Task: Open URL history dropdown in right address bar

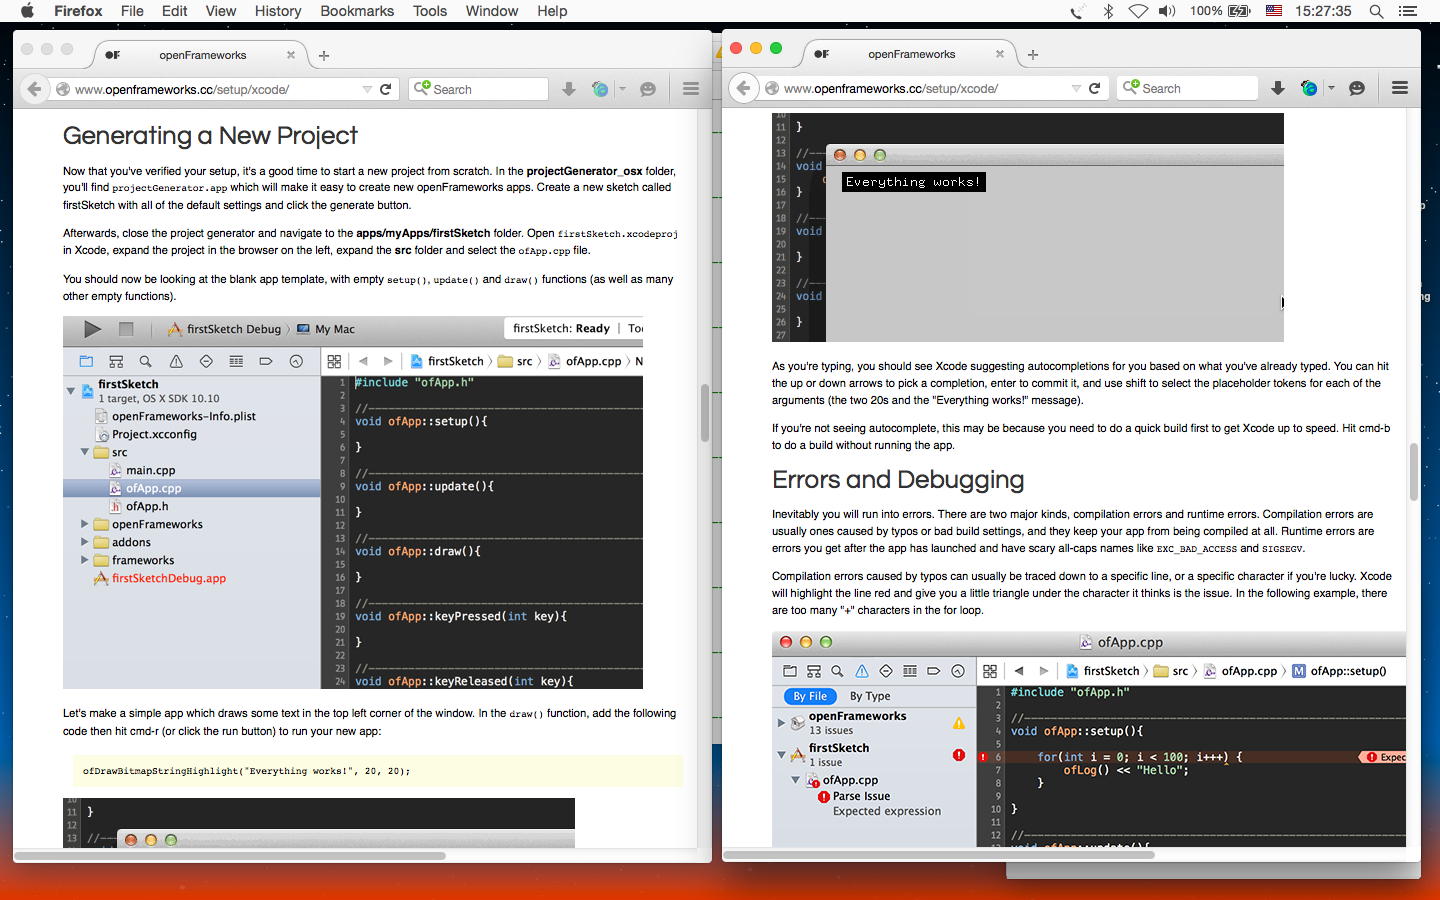Action: (1076, 88)
